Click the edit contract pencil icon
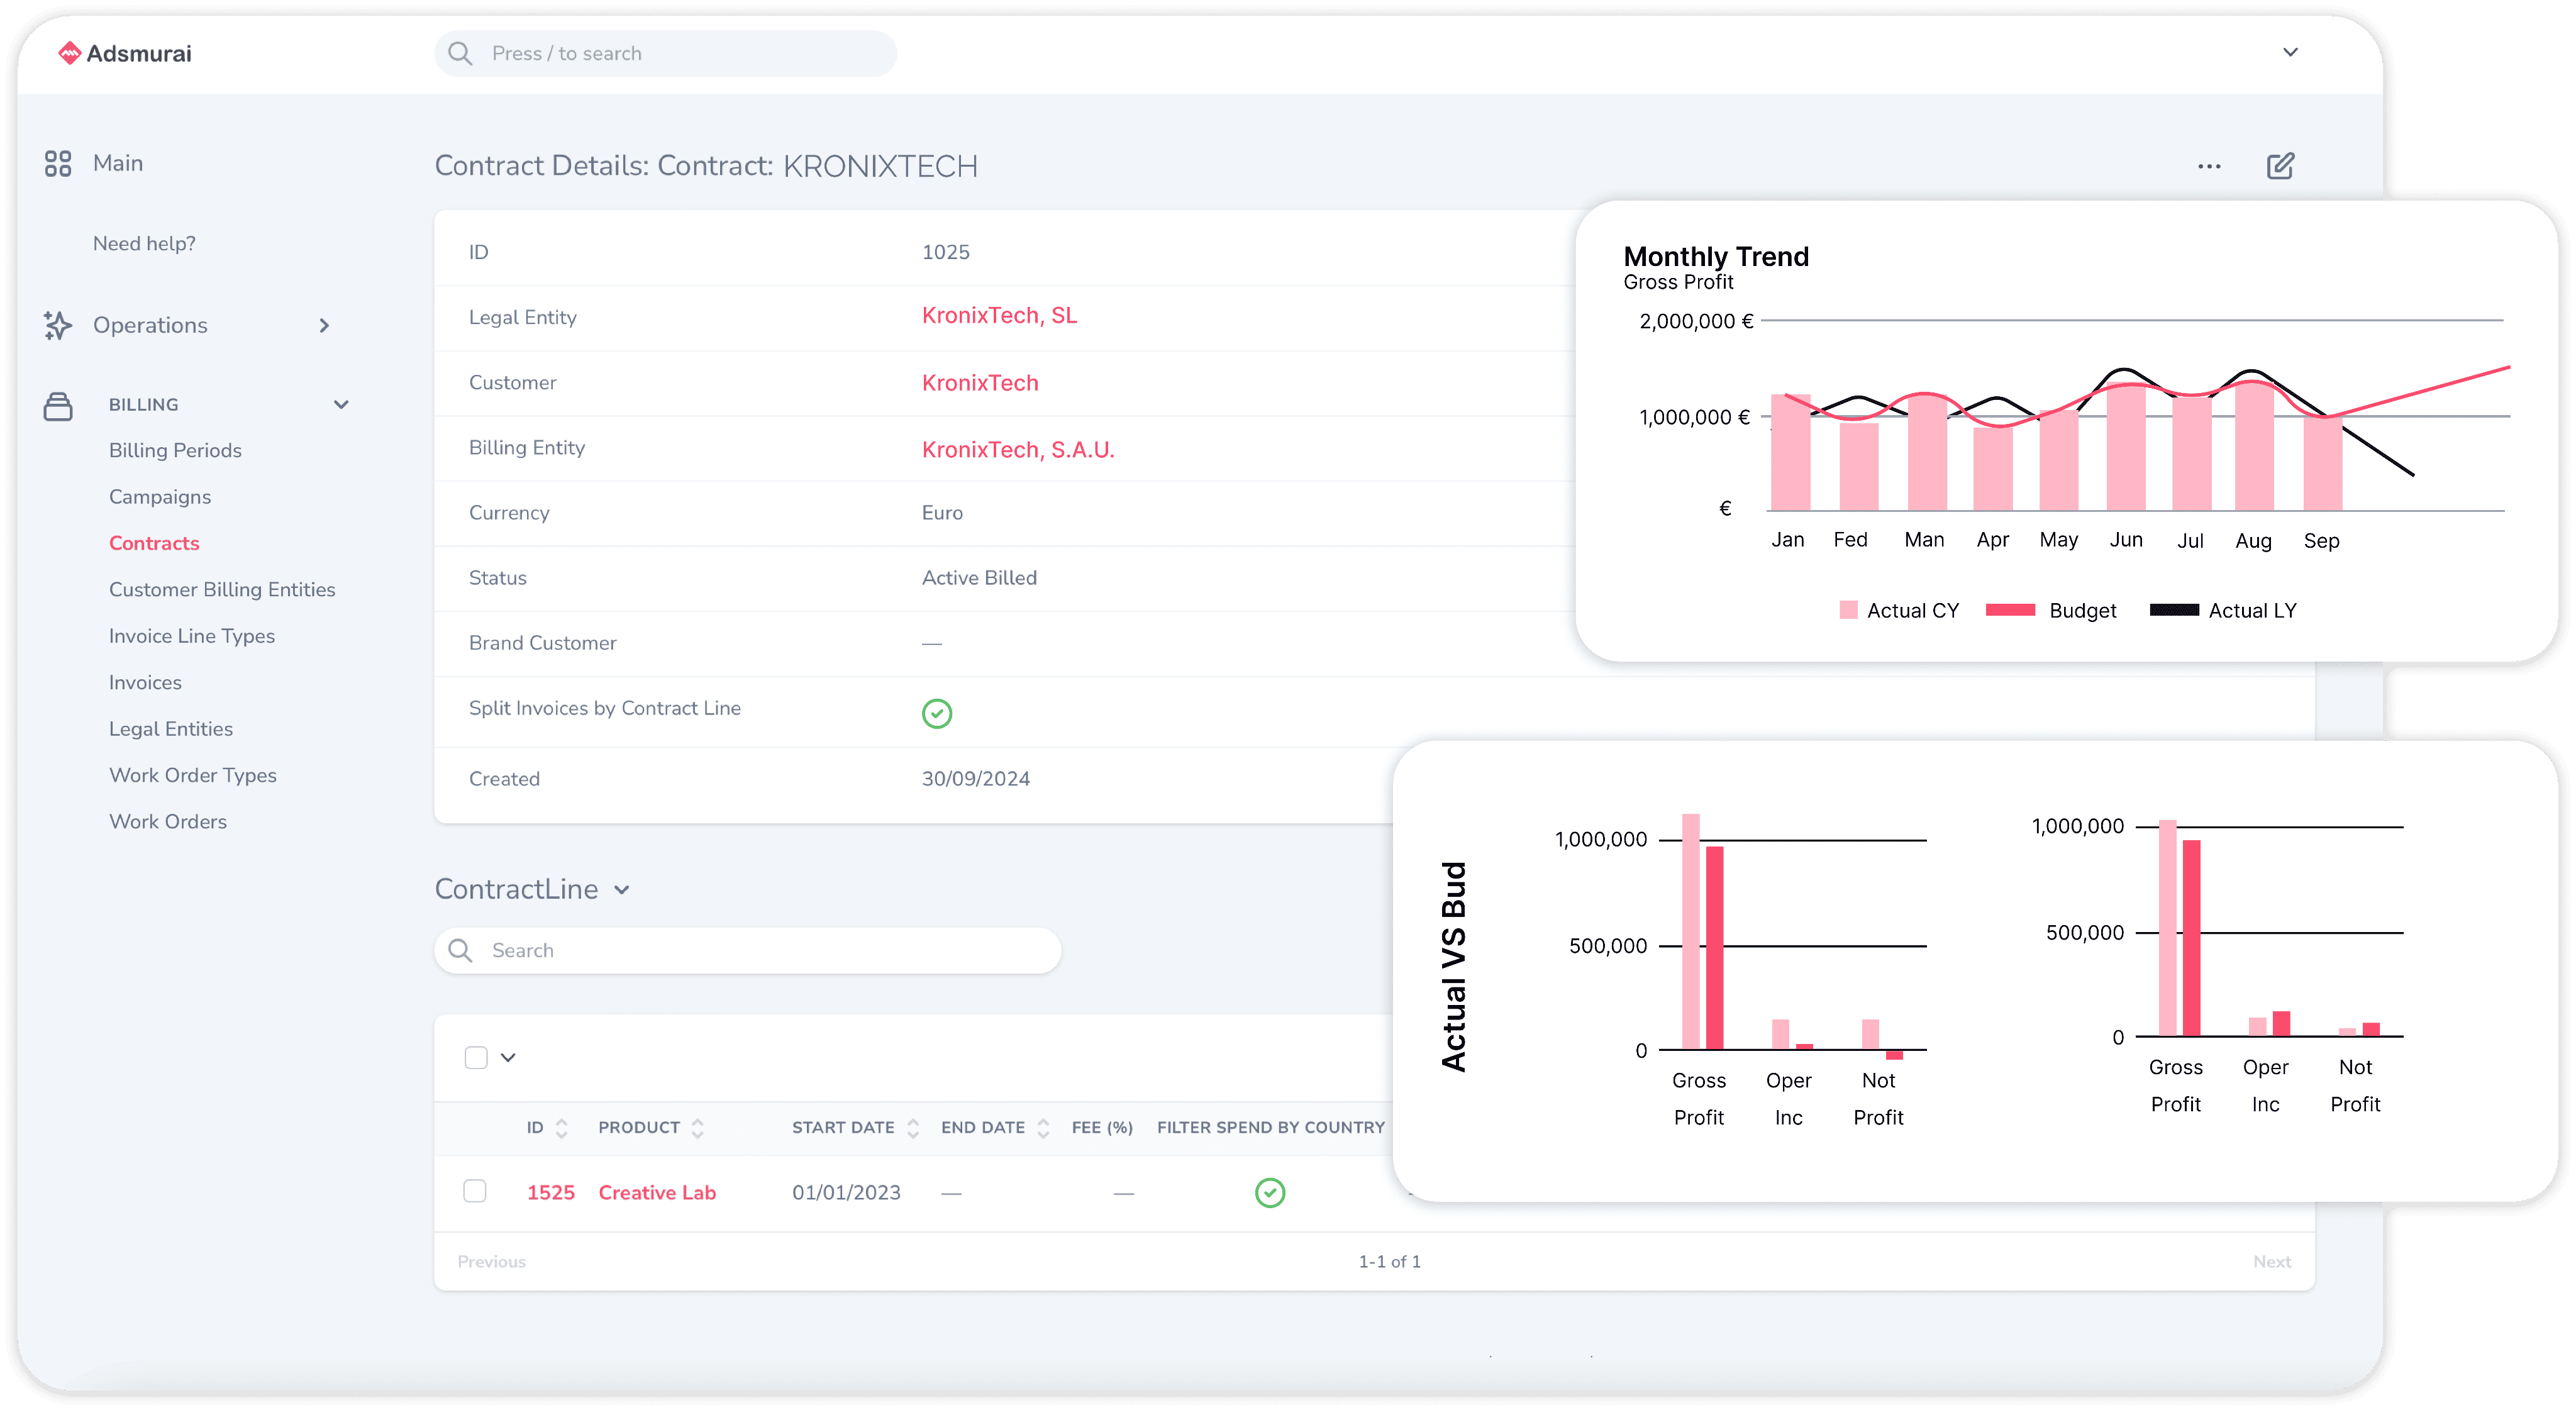This screenshot has height=1410, width=2576. click(2281, 166)
